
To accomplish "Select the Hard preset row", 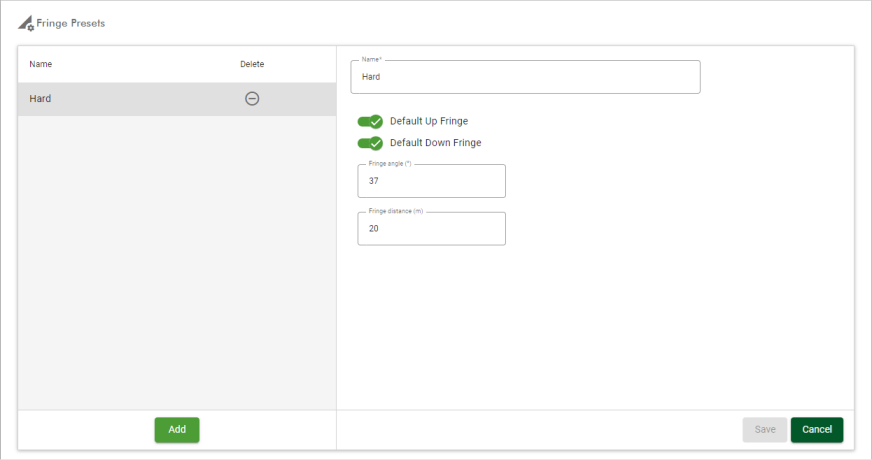I will (120, 99).
